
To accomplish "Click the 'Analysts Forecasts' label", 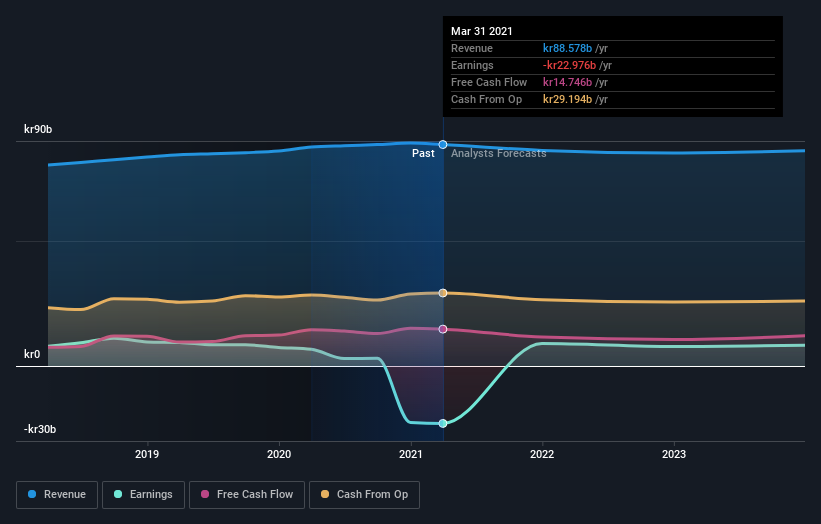I will coord(498,153).
